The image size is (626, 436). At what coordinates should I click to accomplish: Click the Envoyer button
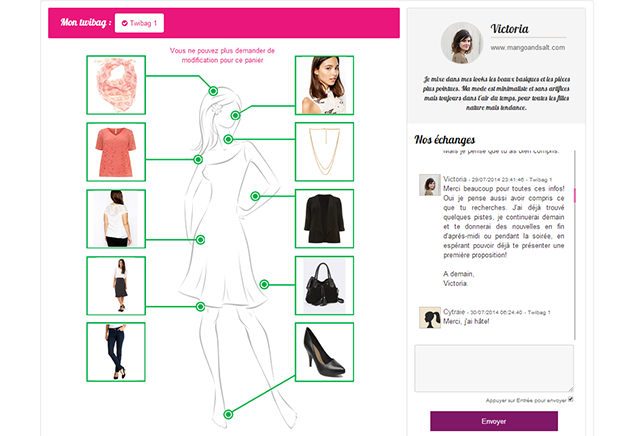coord(494,421)
